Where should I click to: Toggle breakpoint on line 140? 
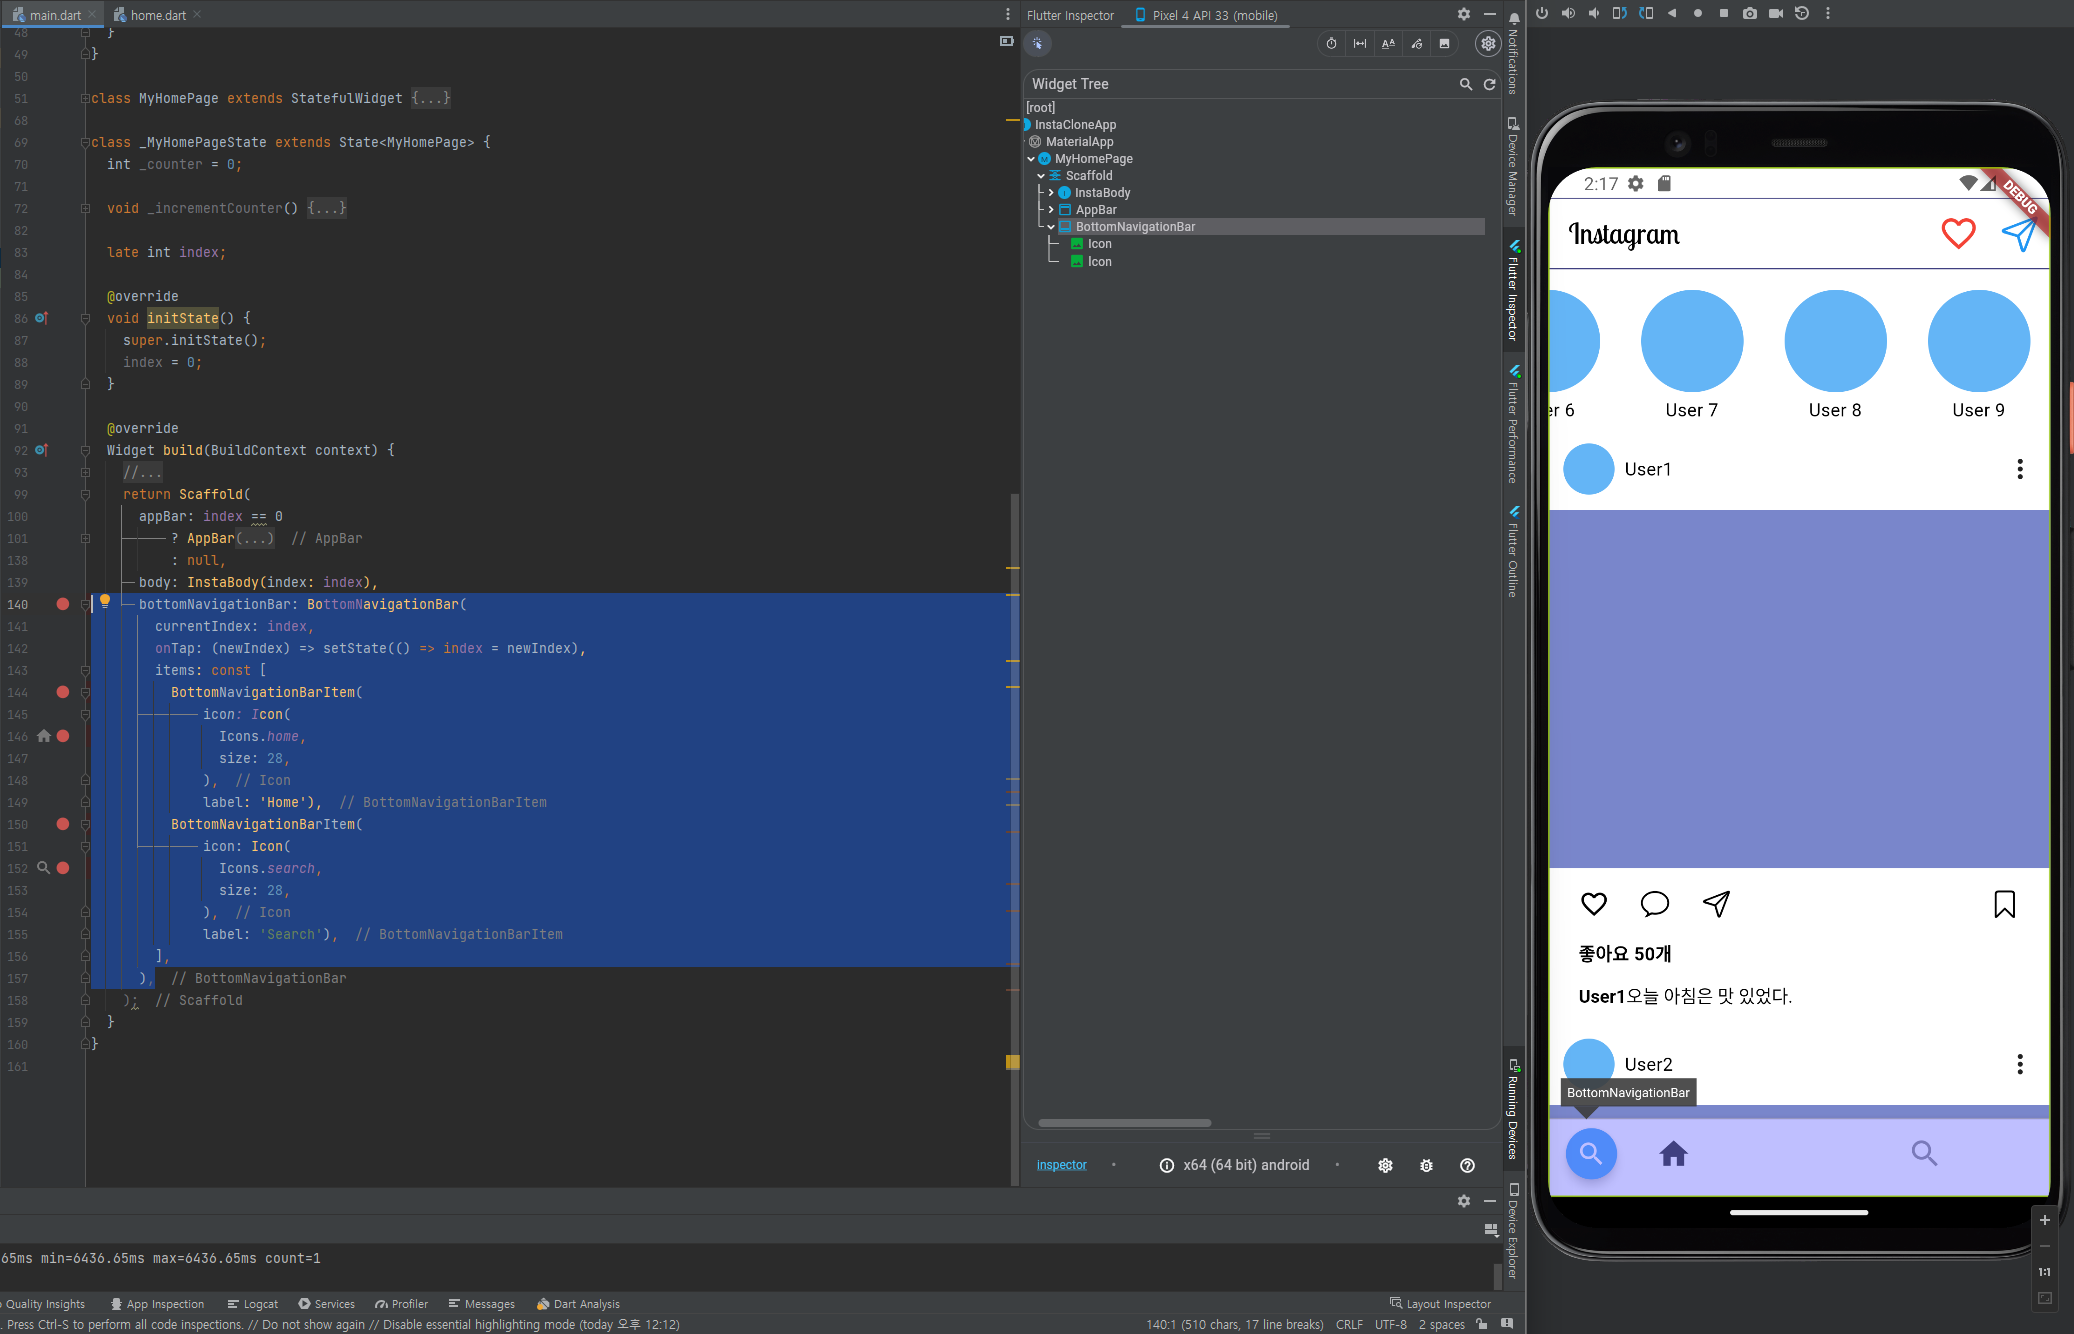coord(63,604)
